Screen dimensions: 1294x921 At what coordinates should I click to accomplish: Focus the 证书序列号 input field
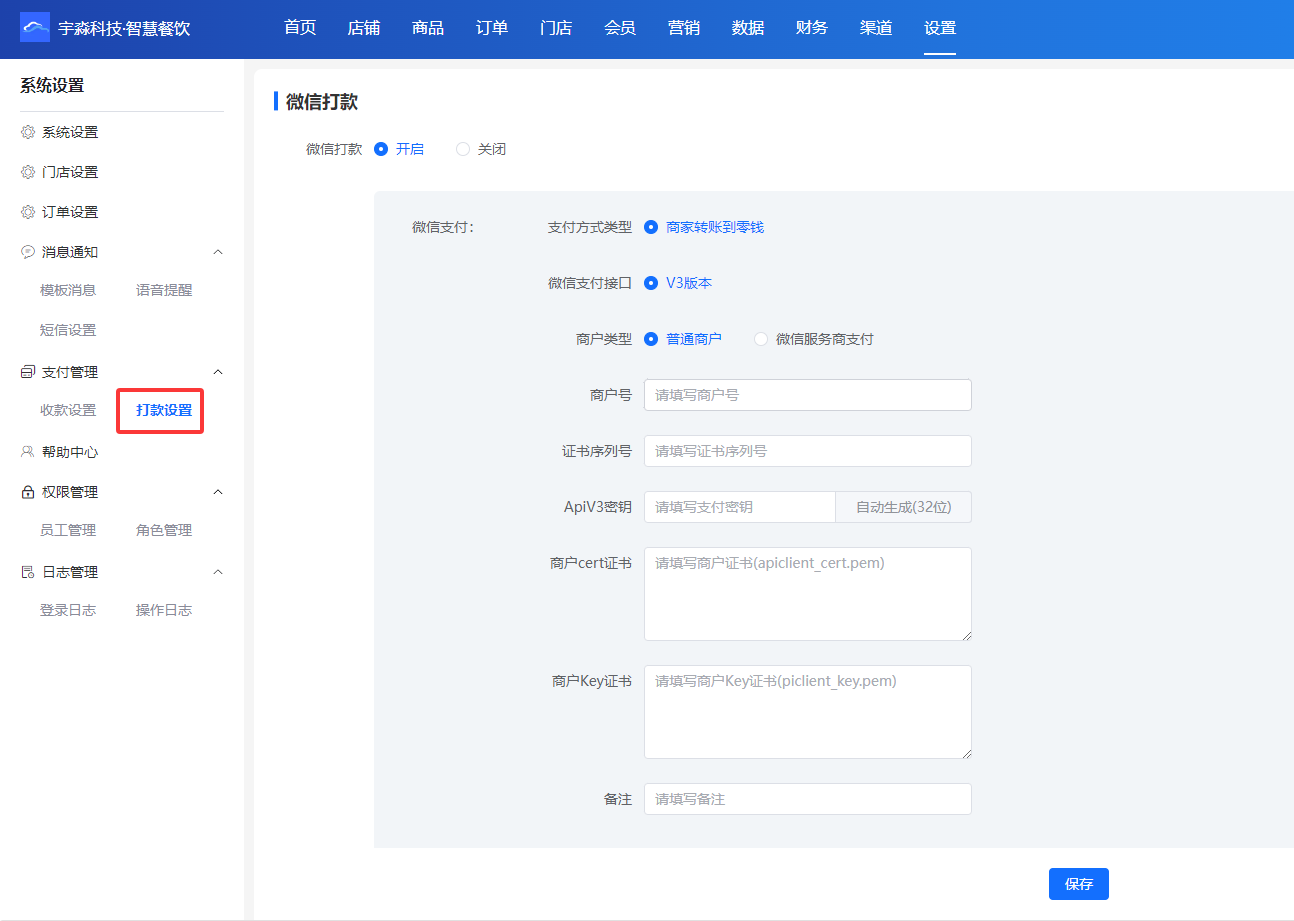coord(808,451)
